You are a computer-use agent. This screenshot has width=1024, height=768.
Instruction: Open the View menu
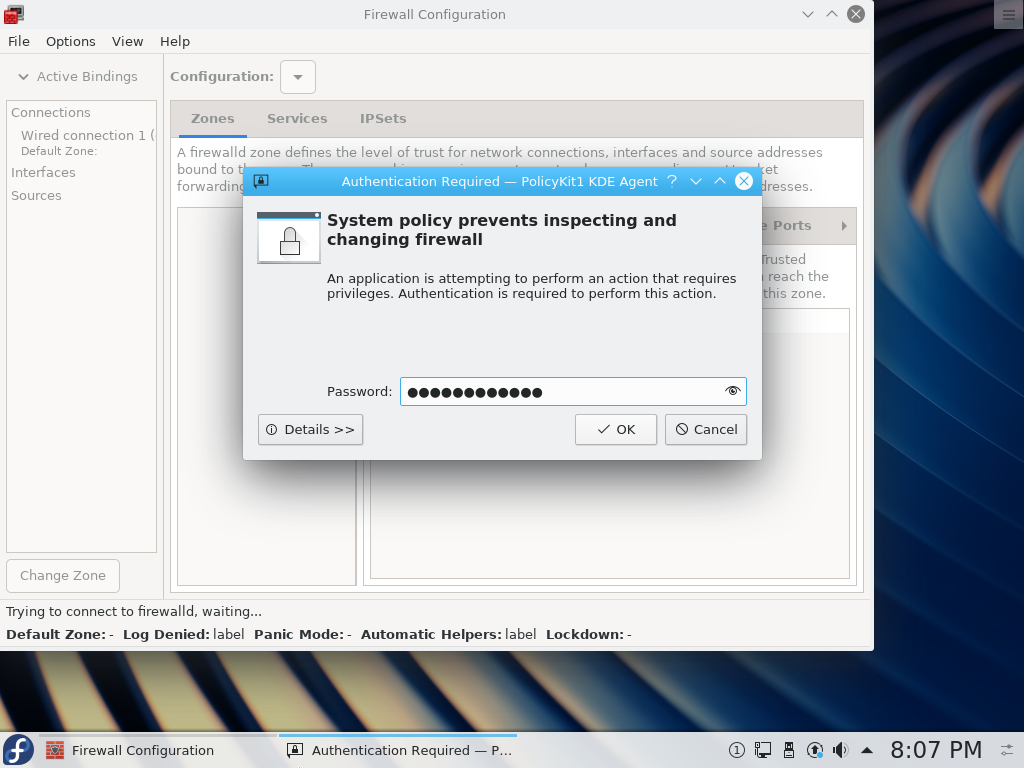tap(127, 41)
